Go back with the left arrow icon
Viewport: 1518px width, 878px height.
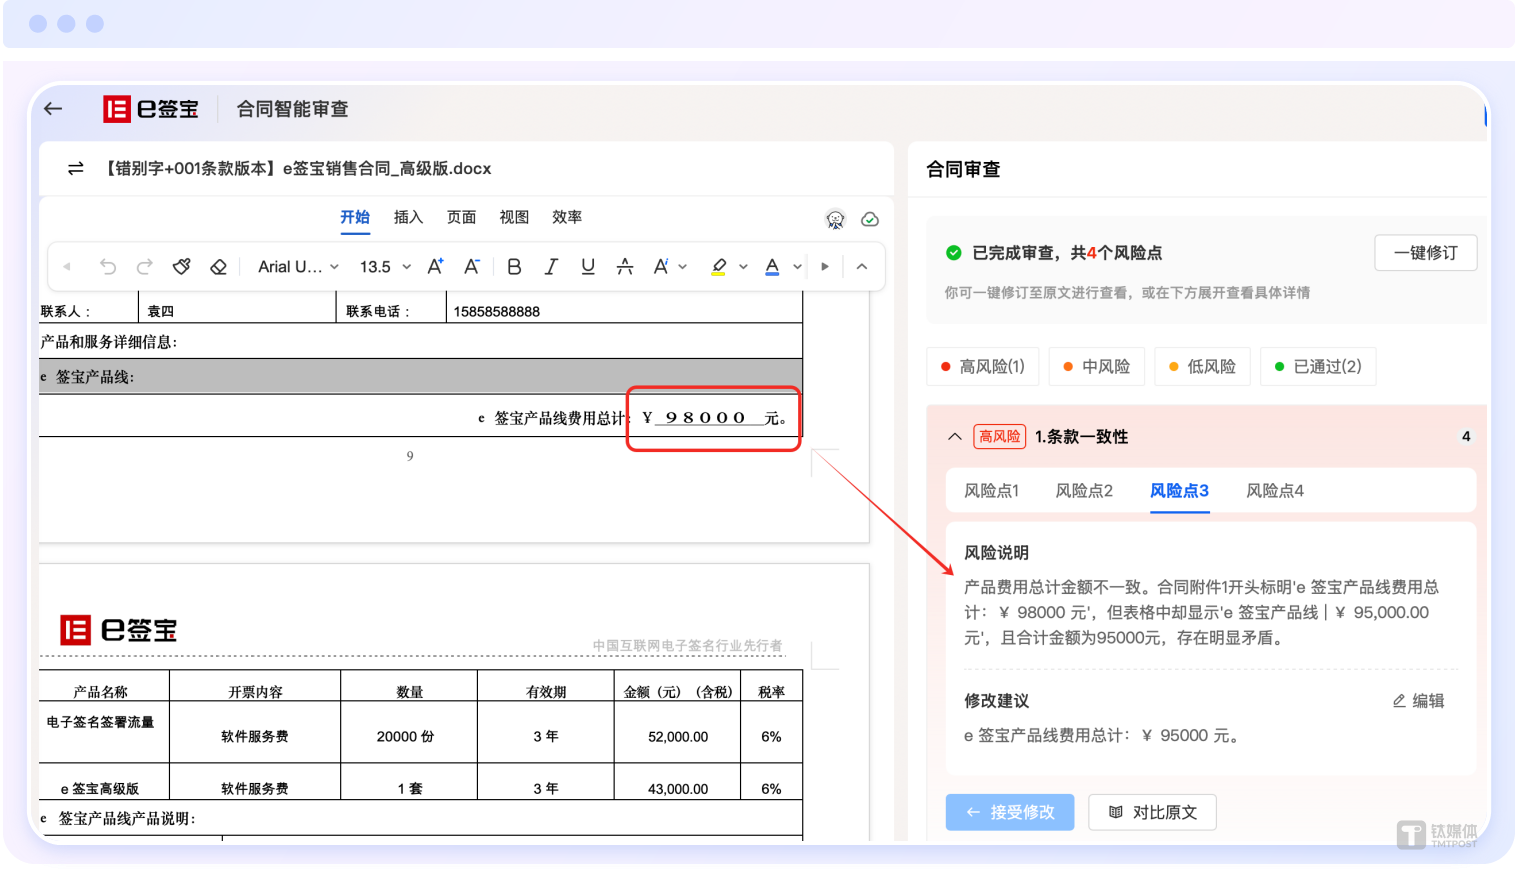pyautogui.click(x=54, y=109)
